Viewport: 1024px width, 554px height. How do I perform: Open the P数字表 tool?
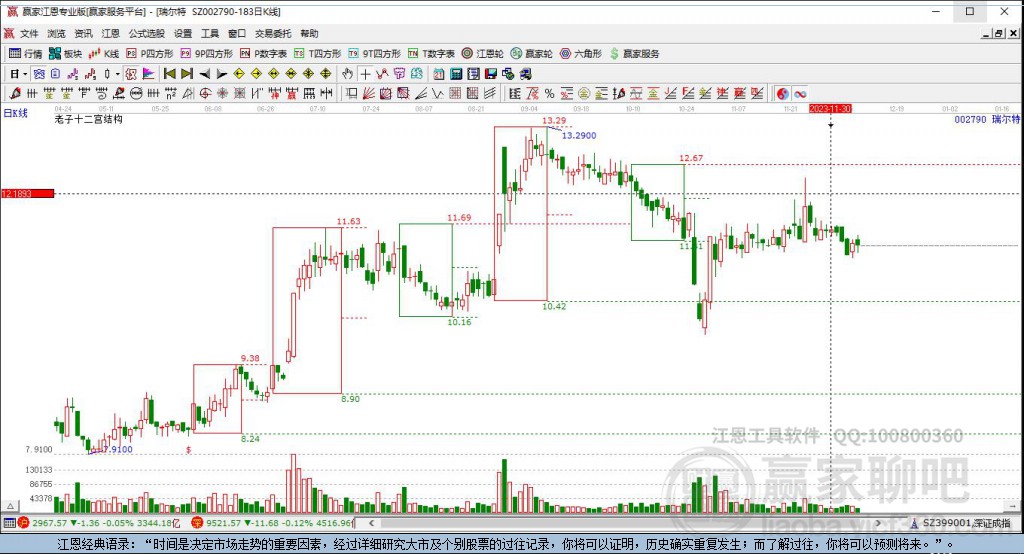pyautogui.click(x=263, y=54)
